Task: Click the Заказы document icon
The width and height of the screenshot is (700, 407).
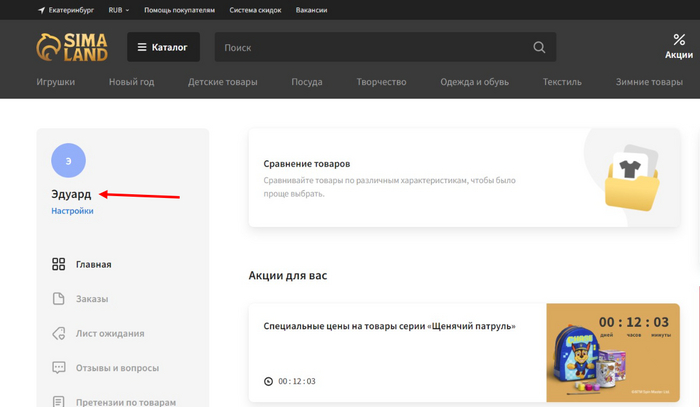Action: click(58, 298)
